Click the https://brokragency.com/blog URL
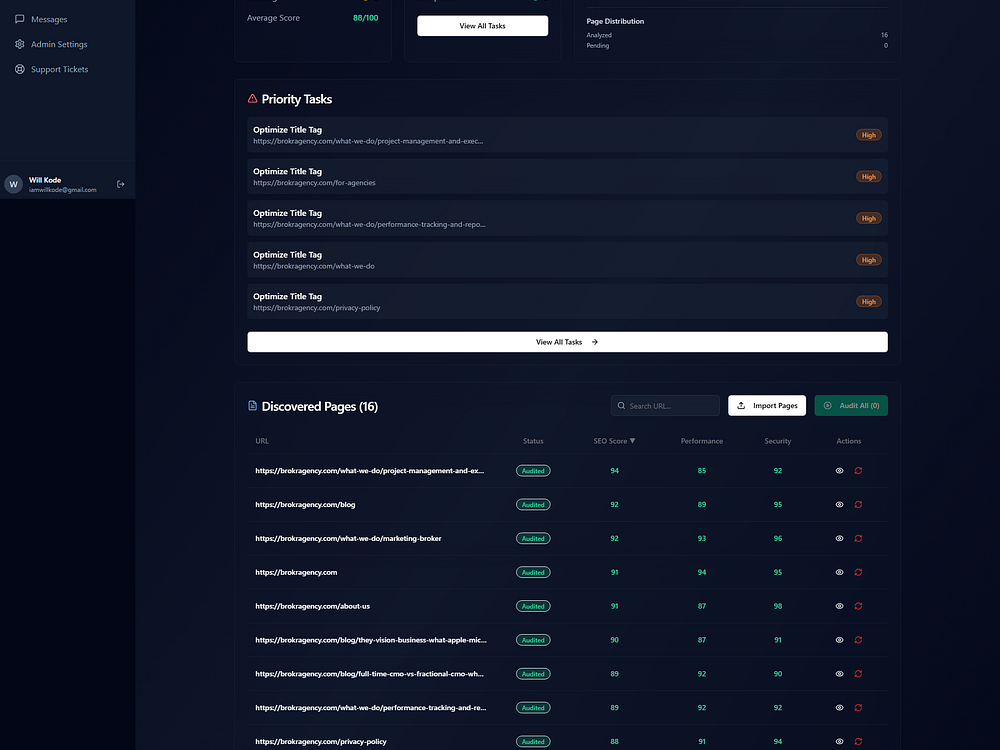Viewport: 1000px width, 750px height. [x=305, y=504]
